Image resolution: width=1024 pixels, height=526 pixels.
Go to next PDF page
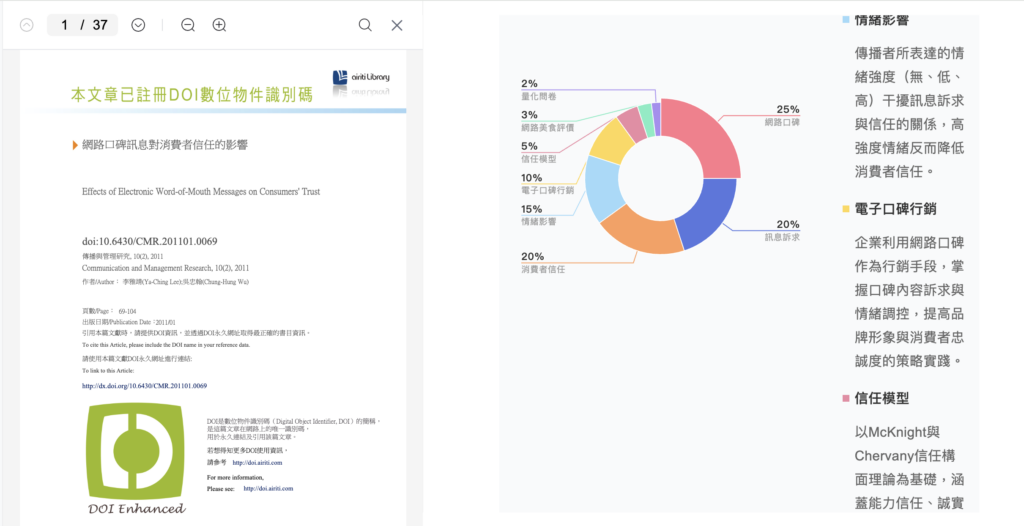coord(138,25)
